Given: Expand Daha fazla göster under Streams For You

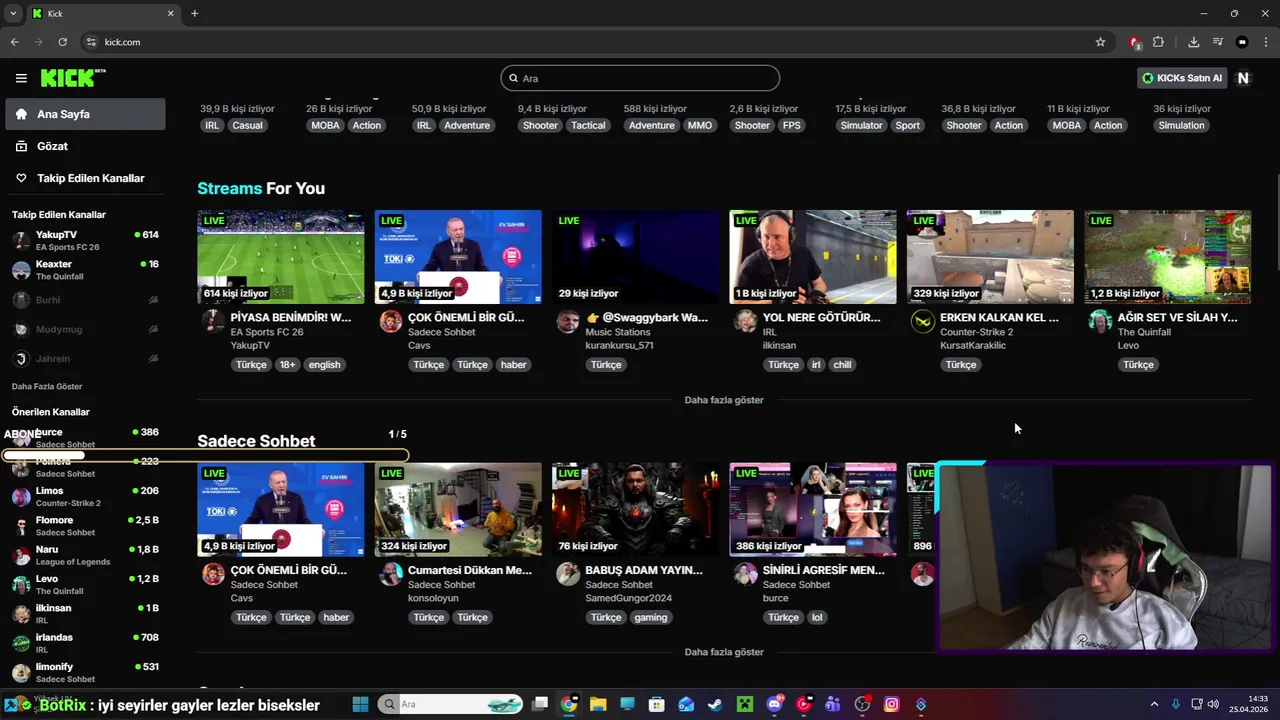Looking at the screenshot, I should 724,400.
